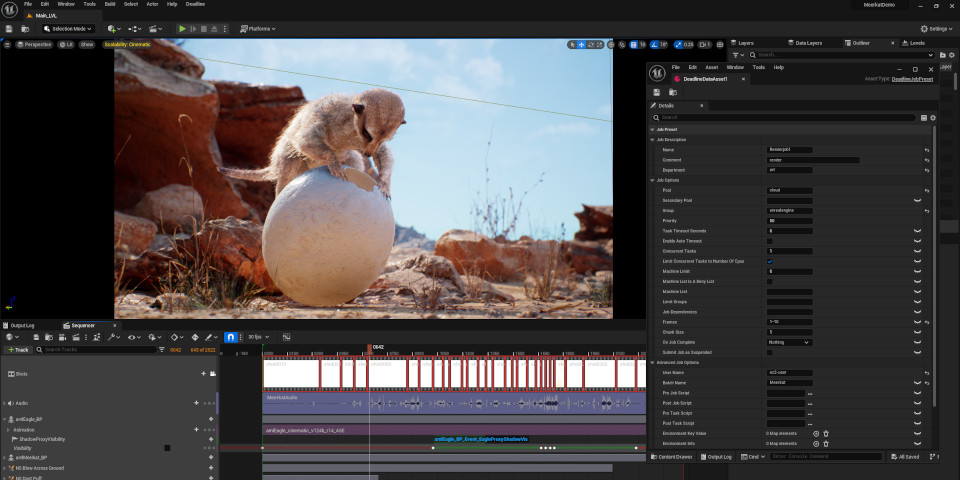Delete the Environment Key Value elements
The height and width of the screenshot is (480, 960).
click(x=826, y=433)
